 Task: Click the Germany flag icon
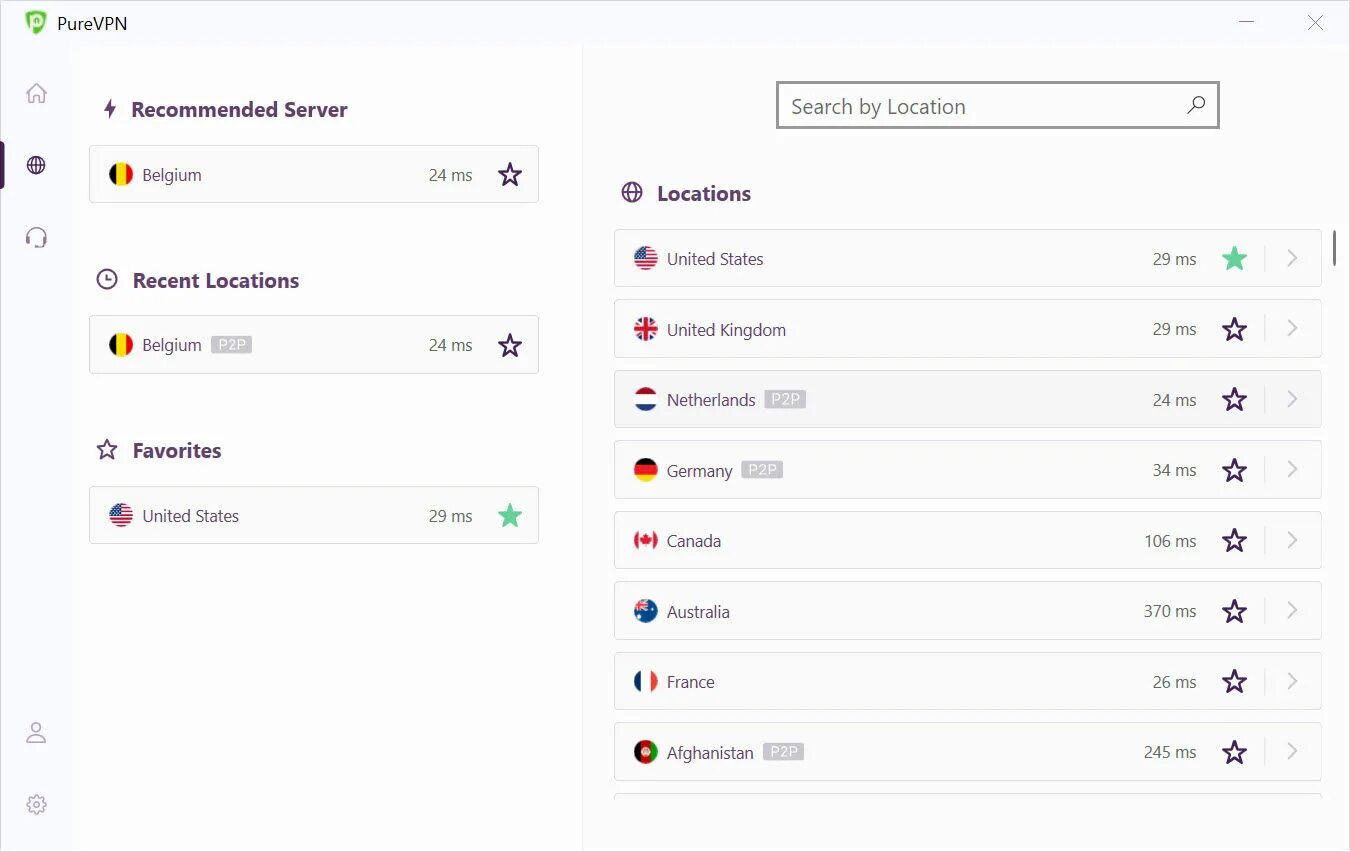click(x=646, y=470)
